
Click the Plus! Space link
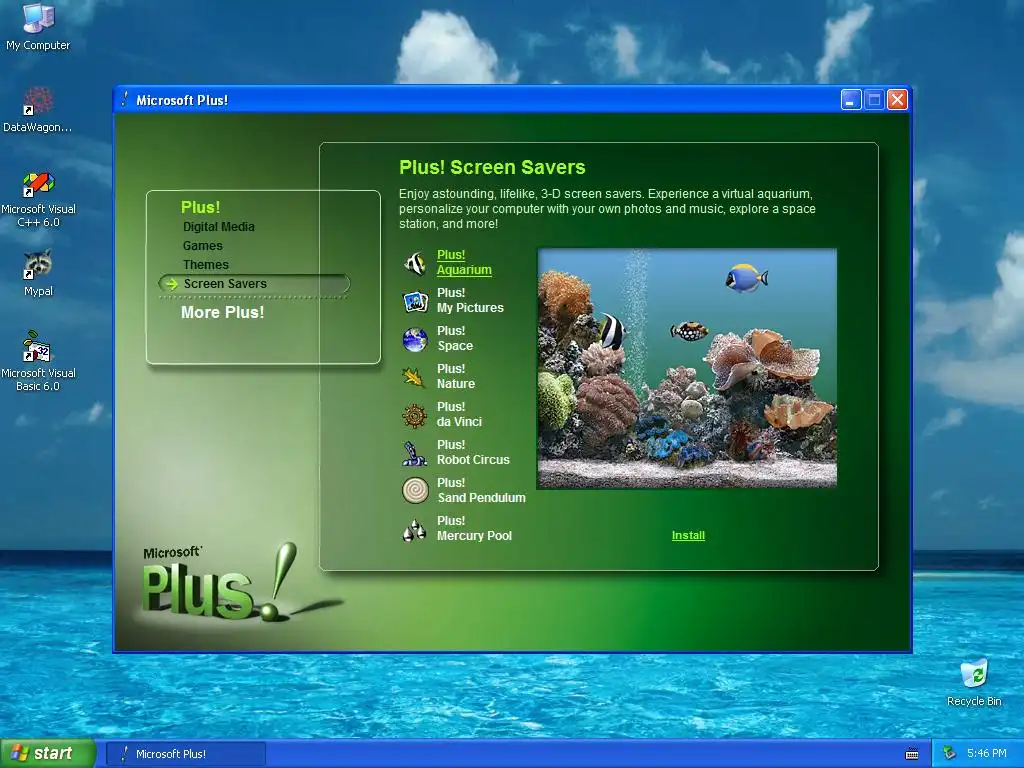(x=455, y=338)
